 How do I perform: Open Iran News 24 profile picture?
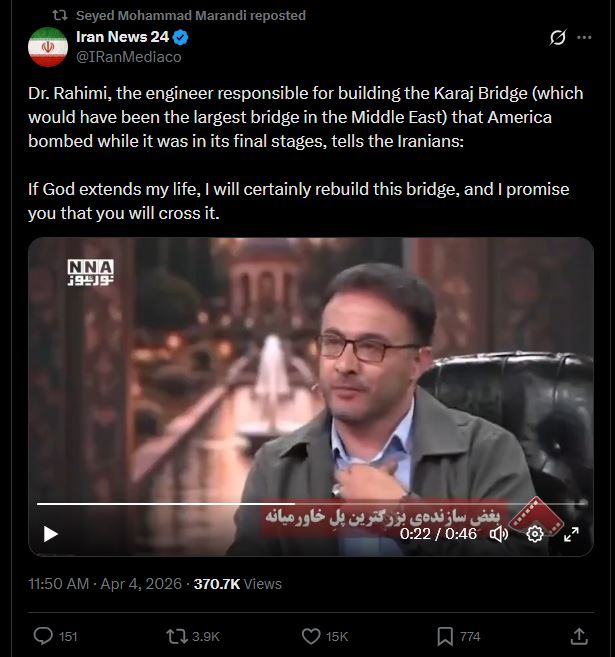[48, 47]
